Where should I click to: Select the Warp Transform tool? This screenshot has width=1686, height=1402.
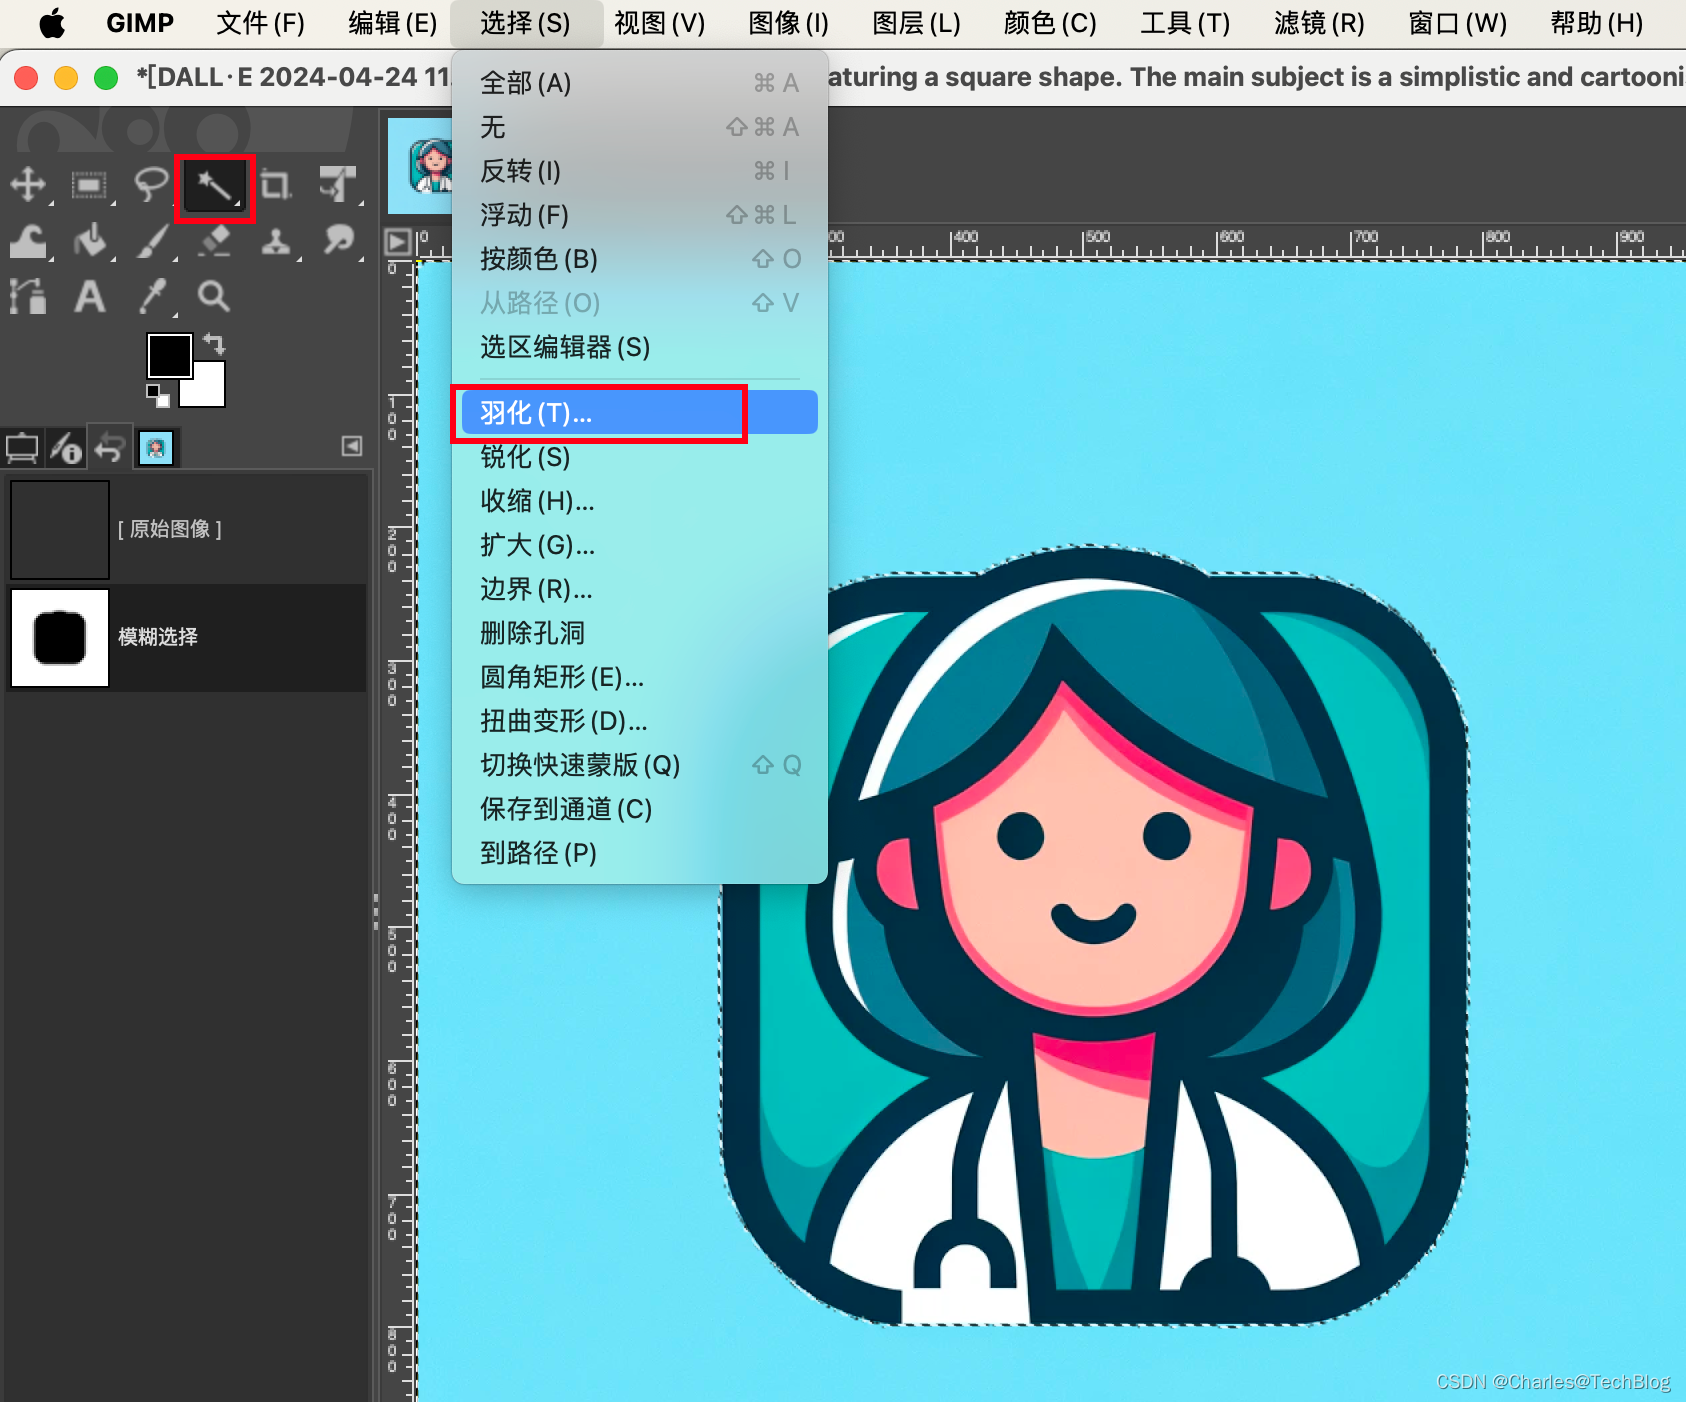click(28, 241)
